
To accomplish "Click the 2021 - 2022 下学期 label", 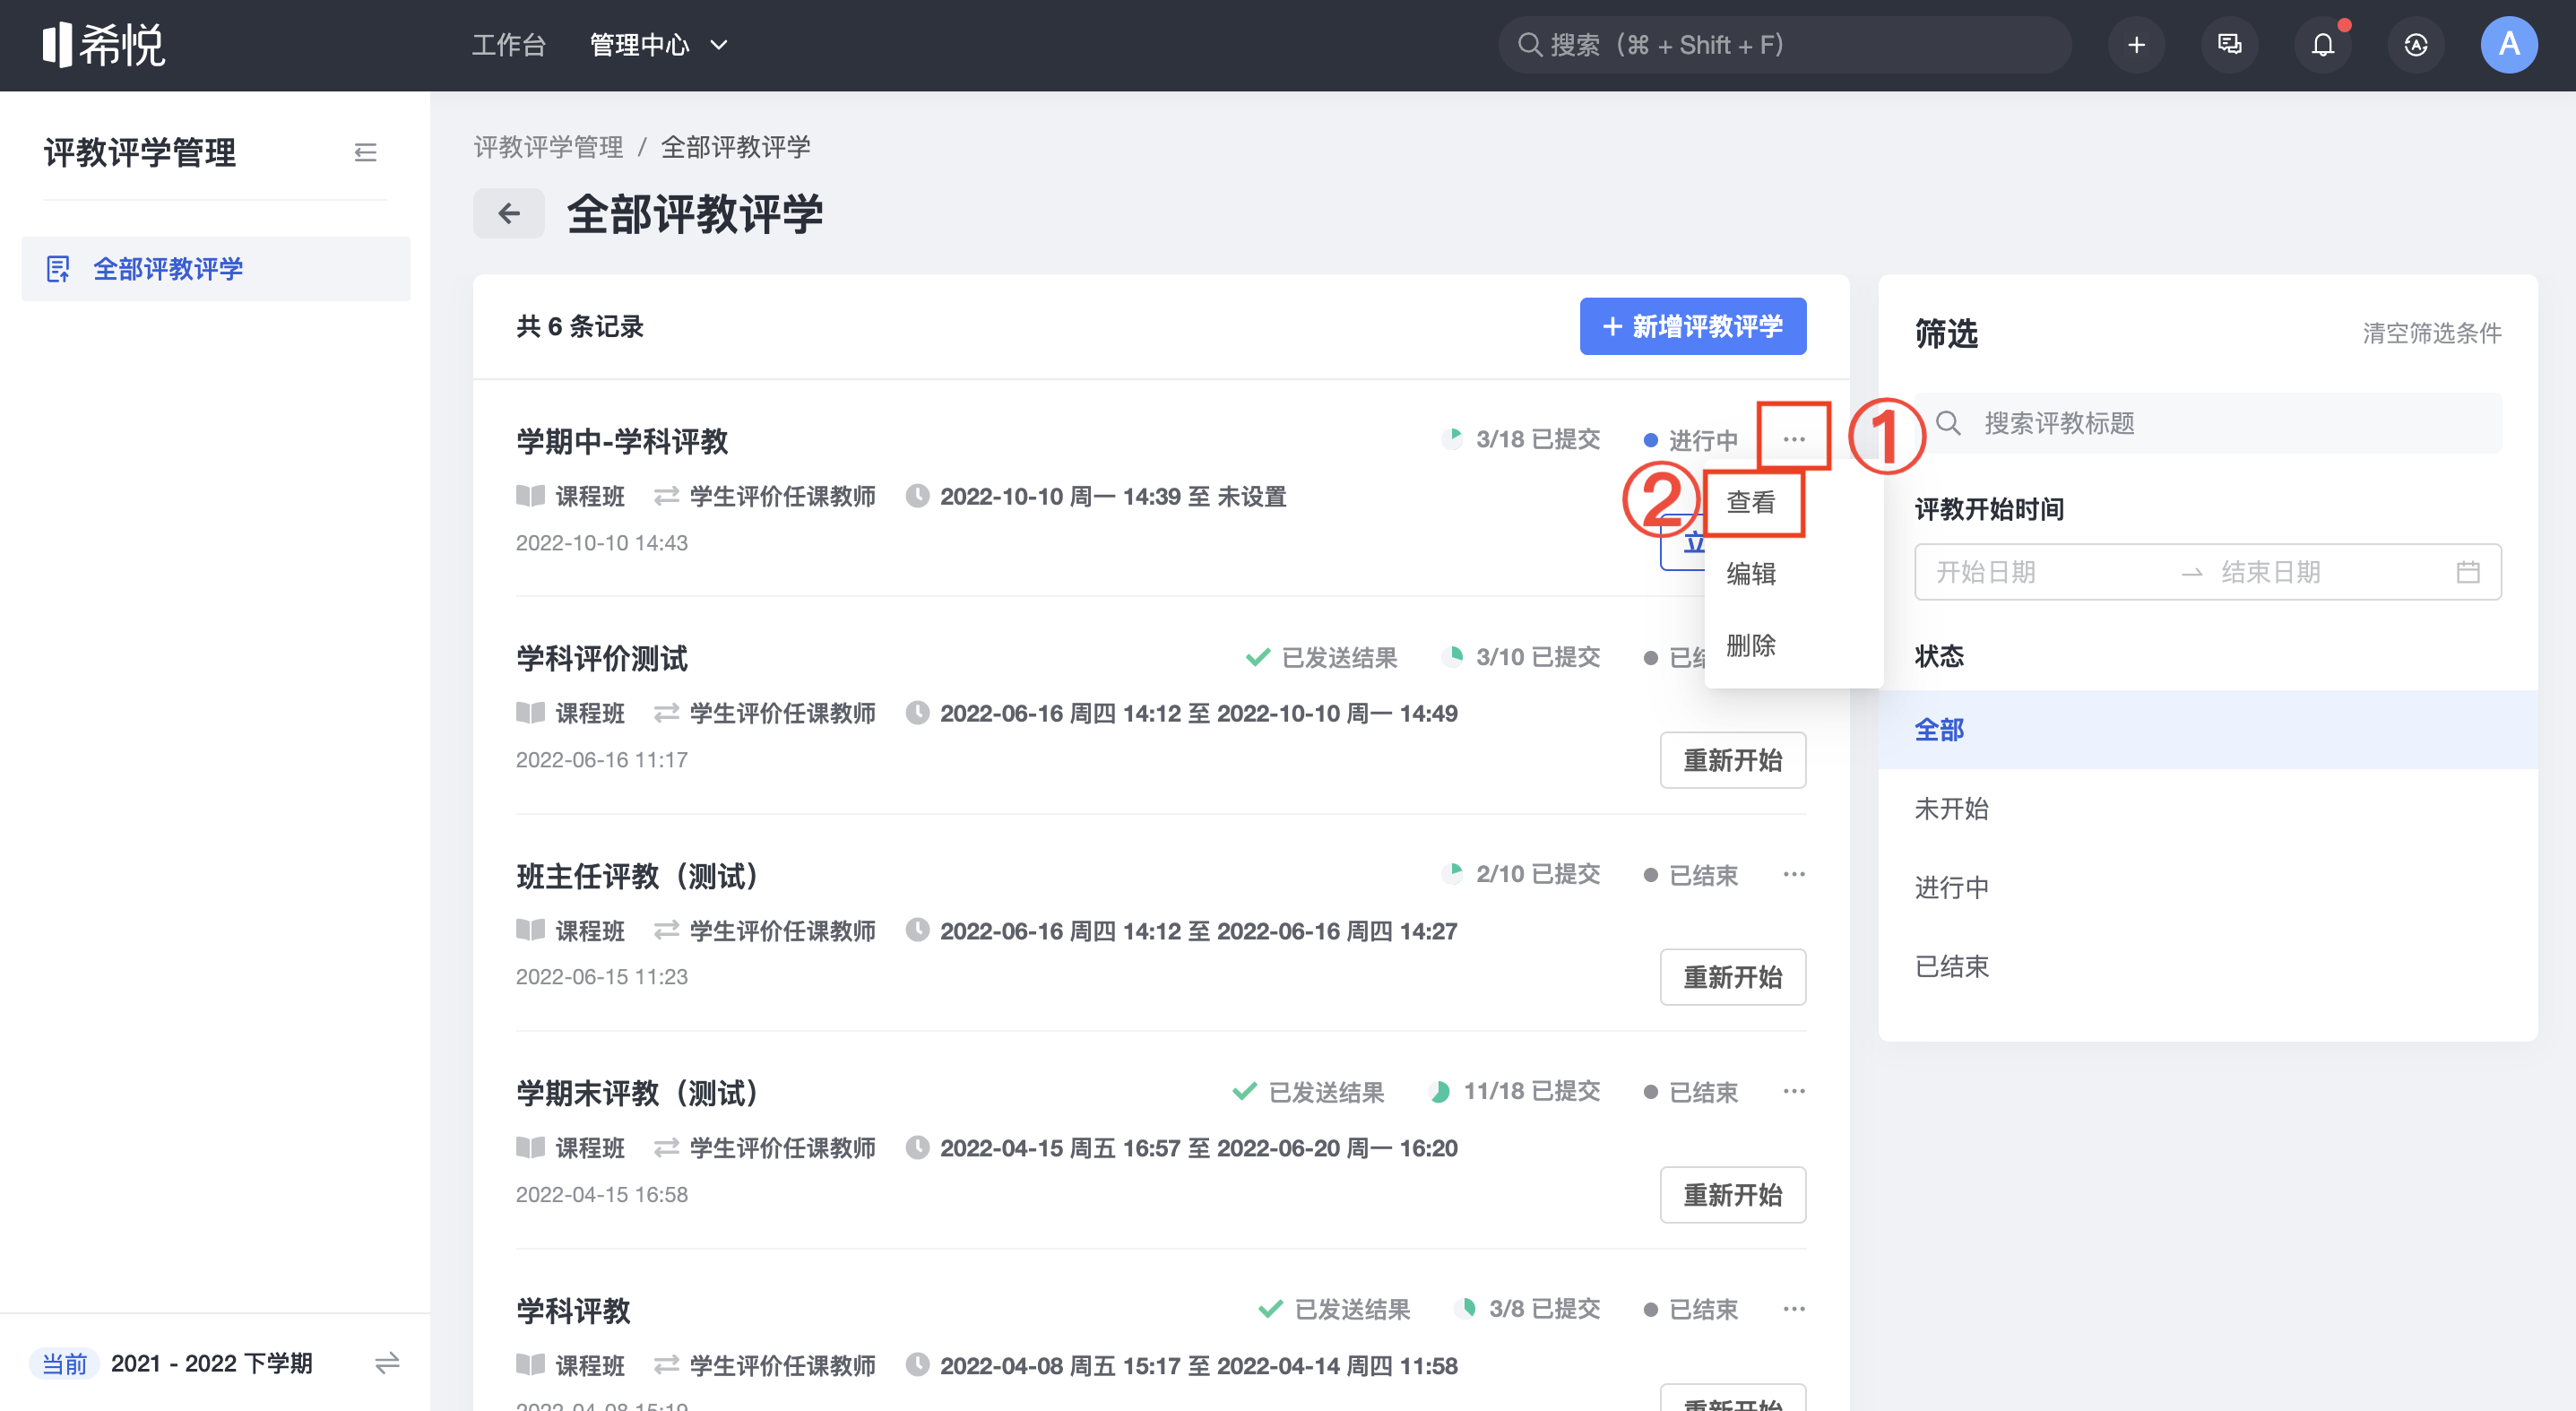I will point(212,1363).
